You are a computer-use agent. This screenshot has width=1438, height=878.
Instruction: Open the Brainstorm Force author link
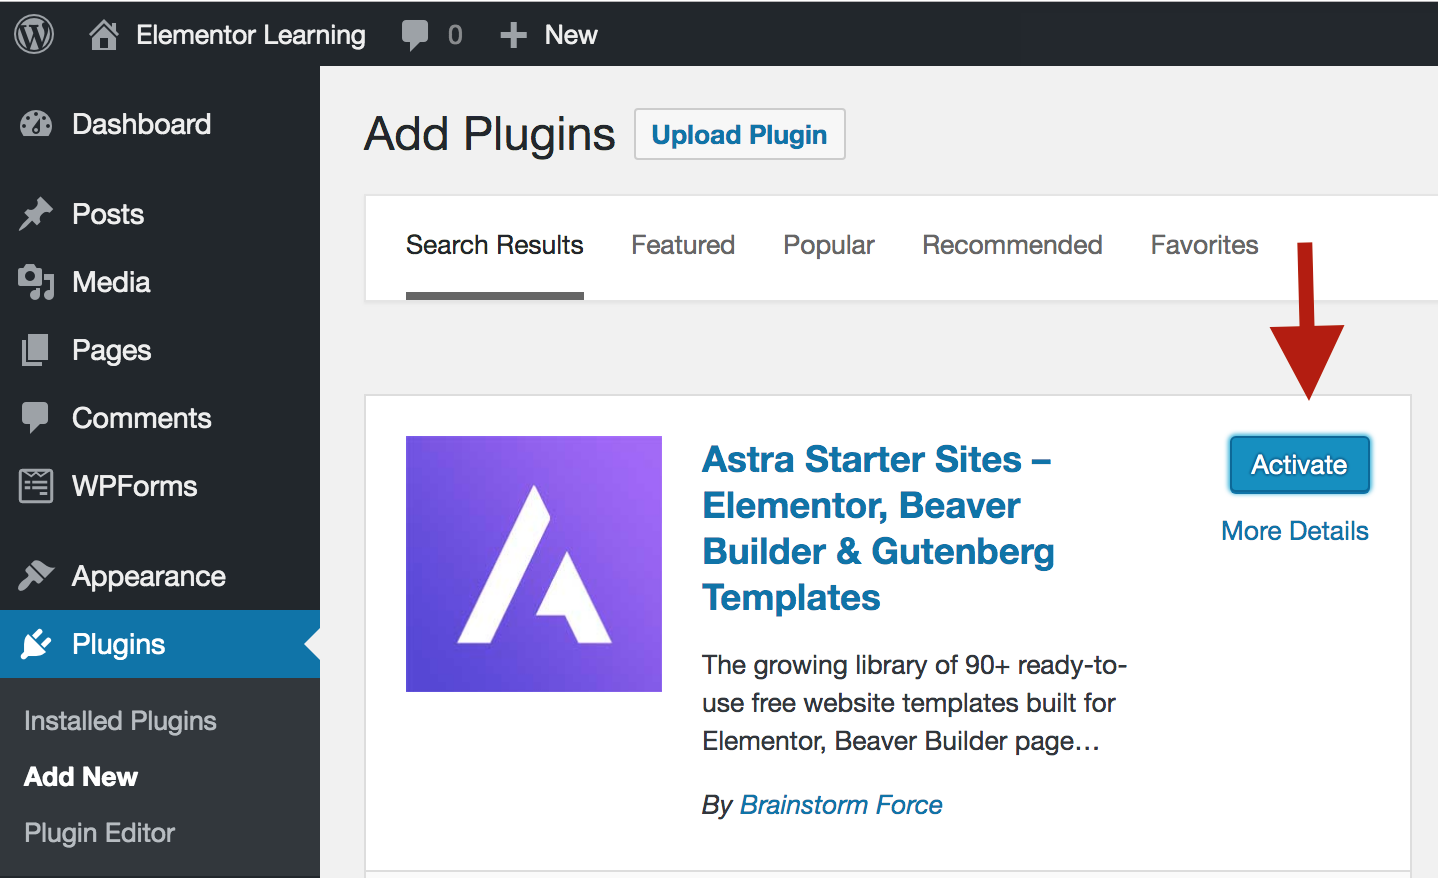841,805
